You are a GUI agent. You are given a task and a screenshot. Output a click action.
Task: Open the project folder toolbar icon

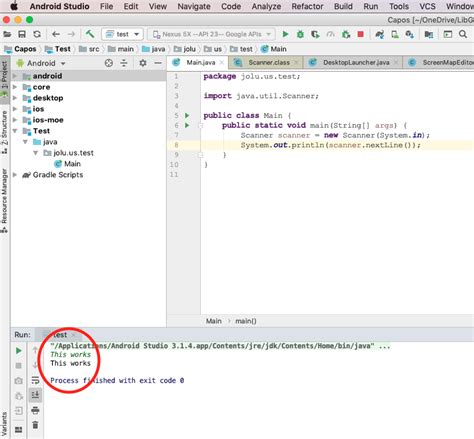[x=7, y=34]
